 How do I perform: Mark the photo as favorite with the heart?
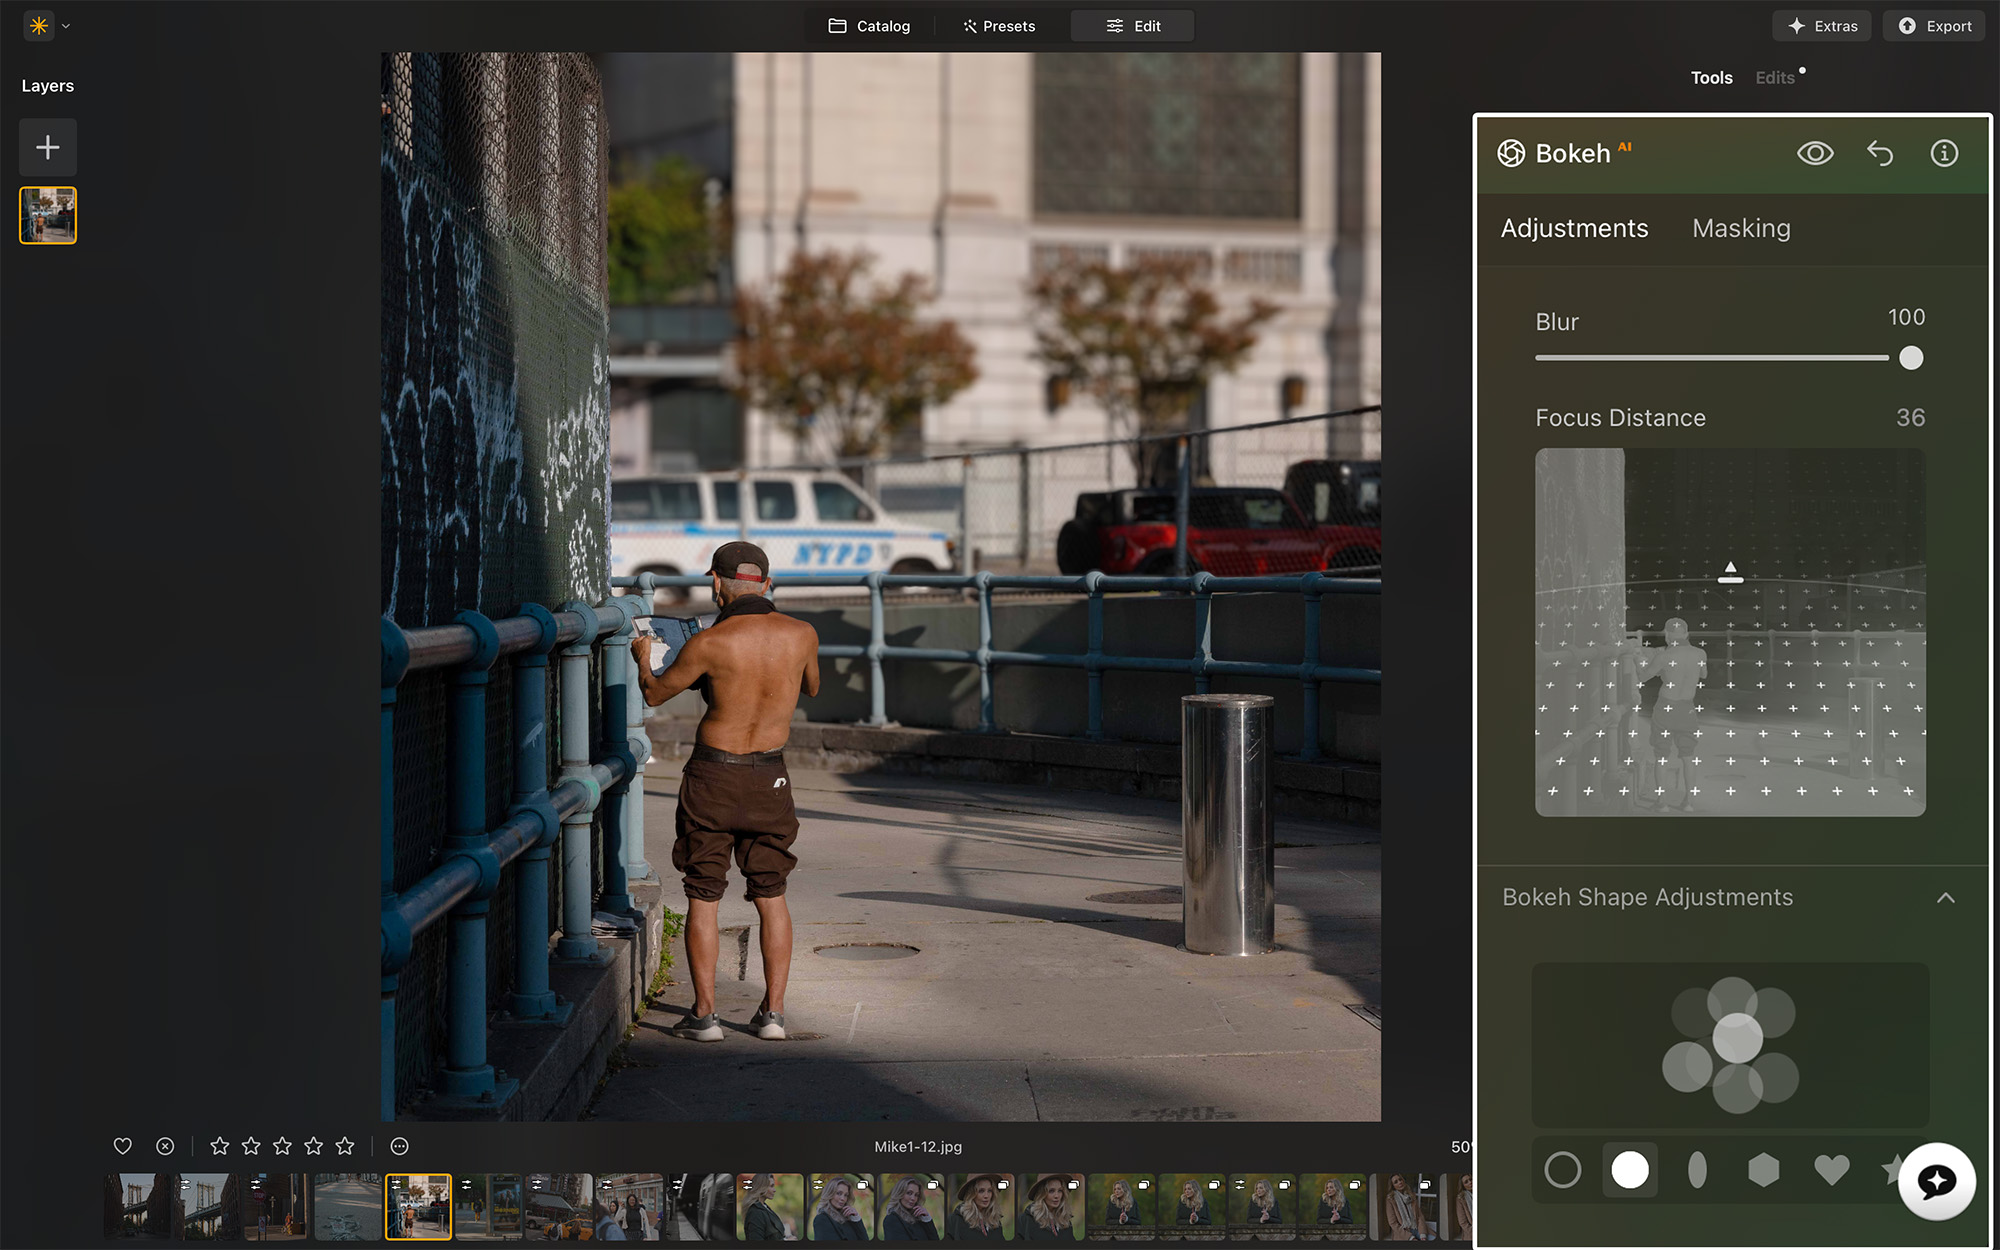point(122,1146)
